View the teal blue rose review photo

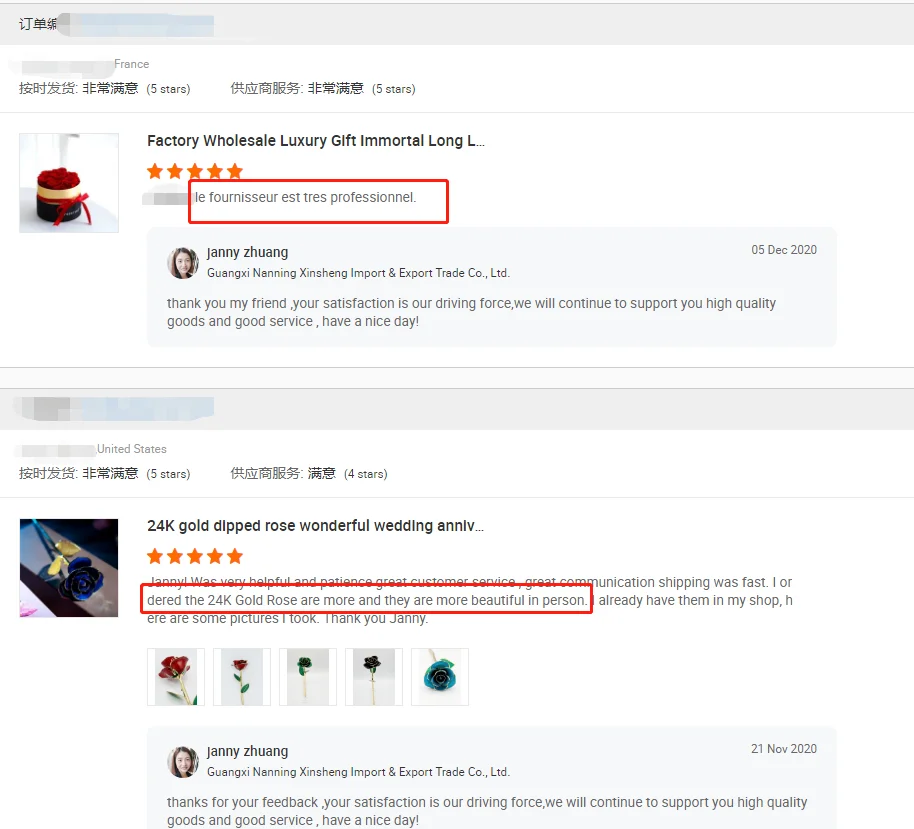pyautogui.click(x=440, y=677)
